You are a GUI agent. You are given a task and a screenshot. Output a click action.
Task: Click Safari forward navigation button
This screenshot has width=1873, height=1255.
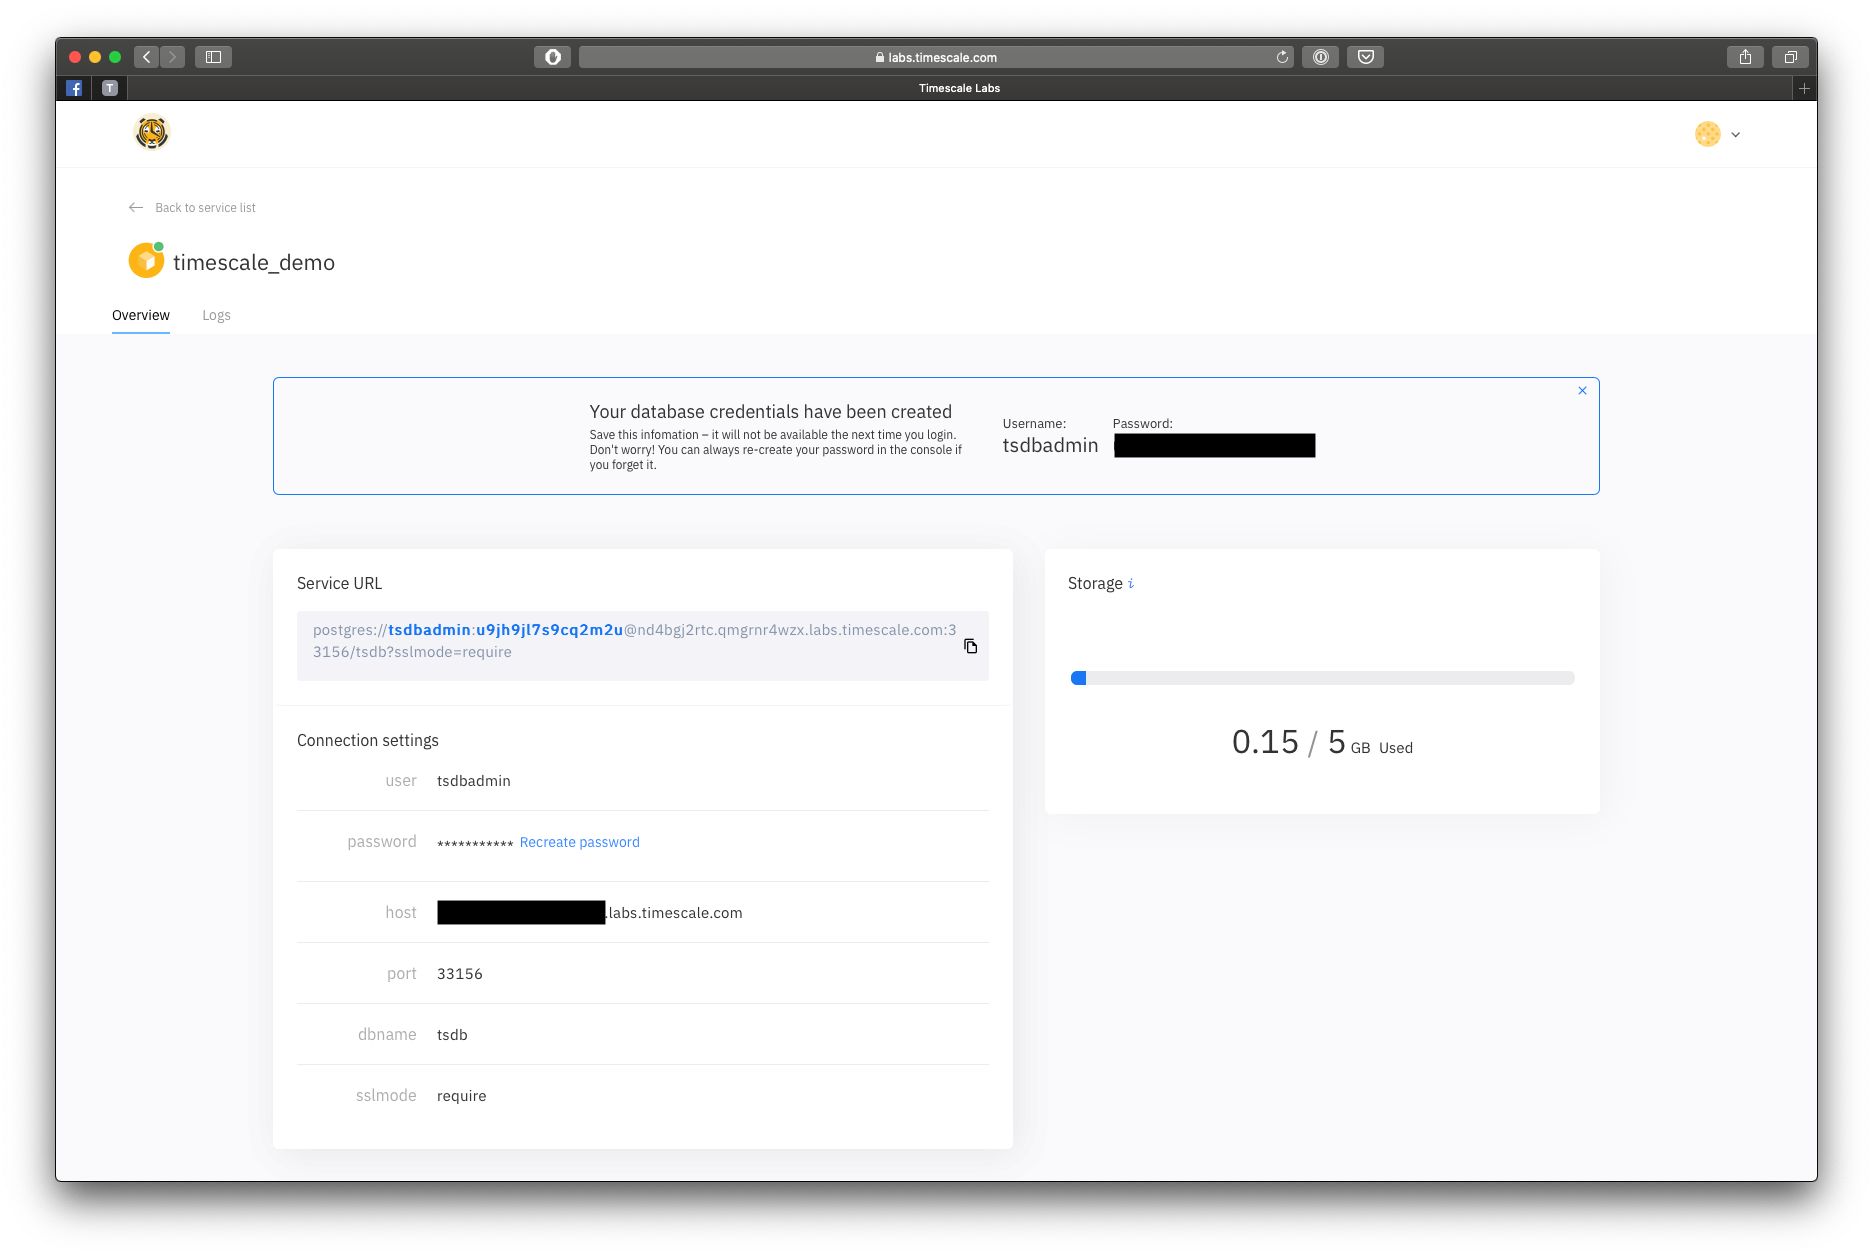click(x=172, y=57)
